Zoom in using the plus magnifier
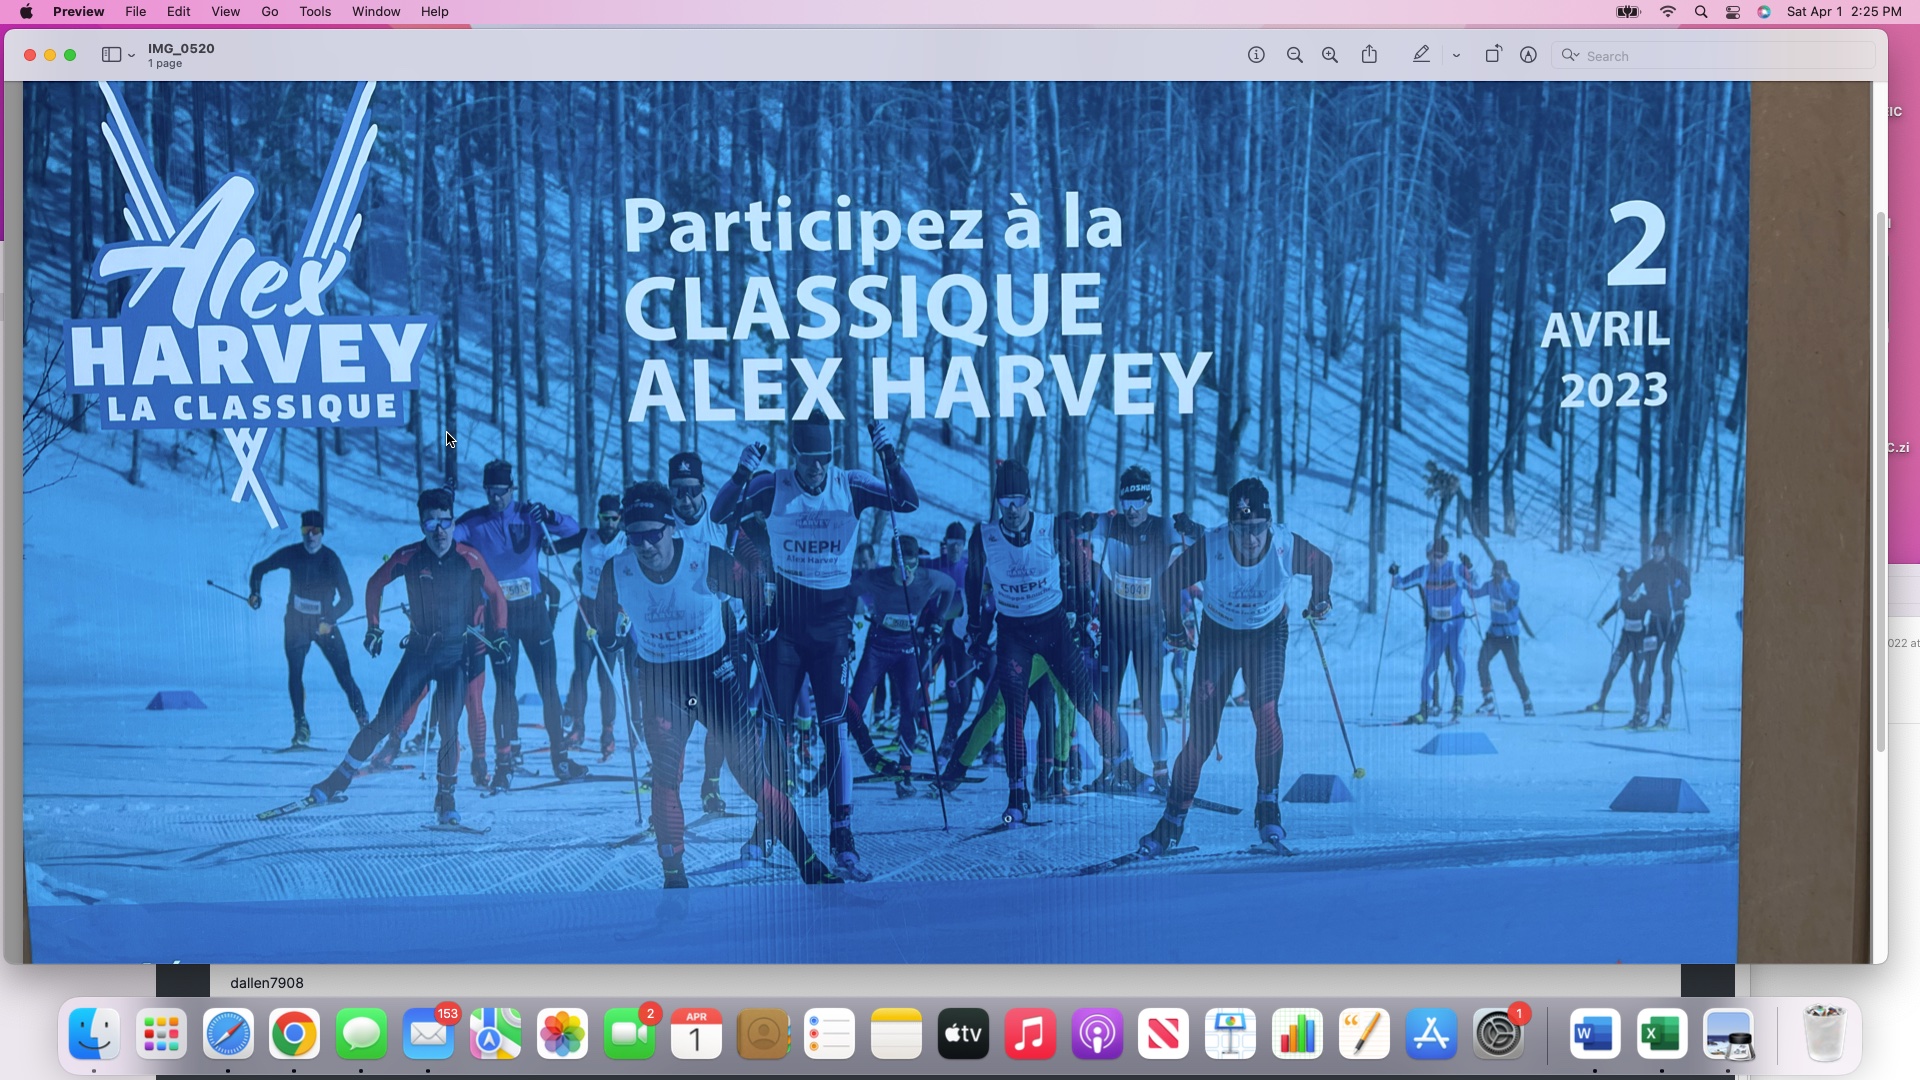This screenshot has width=1920, height=1080. [1330, 56]
